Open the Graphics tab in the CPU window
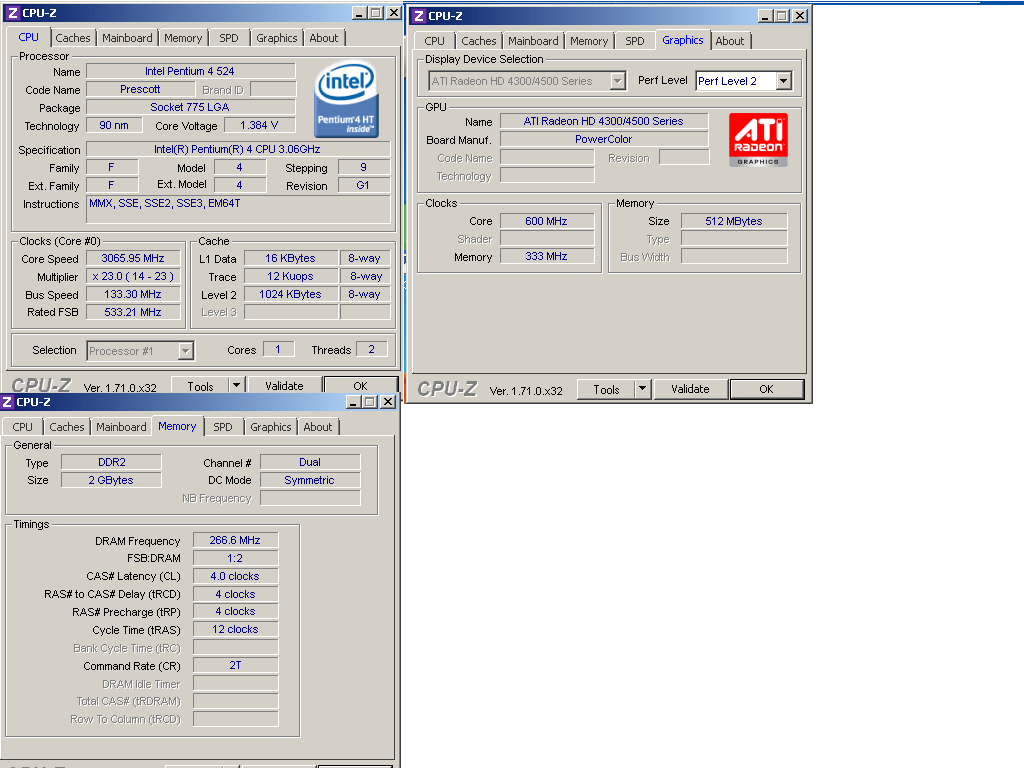 (277, 38)
